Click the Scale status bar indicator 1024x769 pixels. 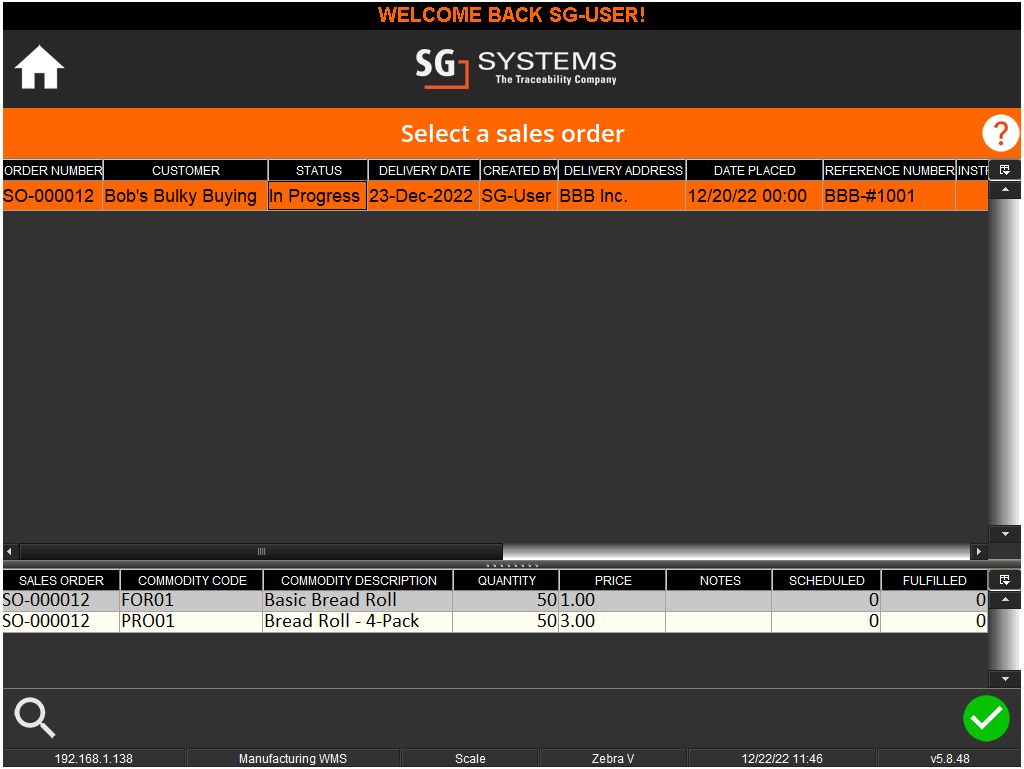coord(470,758)
